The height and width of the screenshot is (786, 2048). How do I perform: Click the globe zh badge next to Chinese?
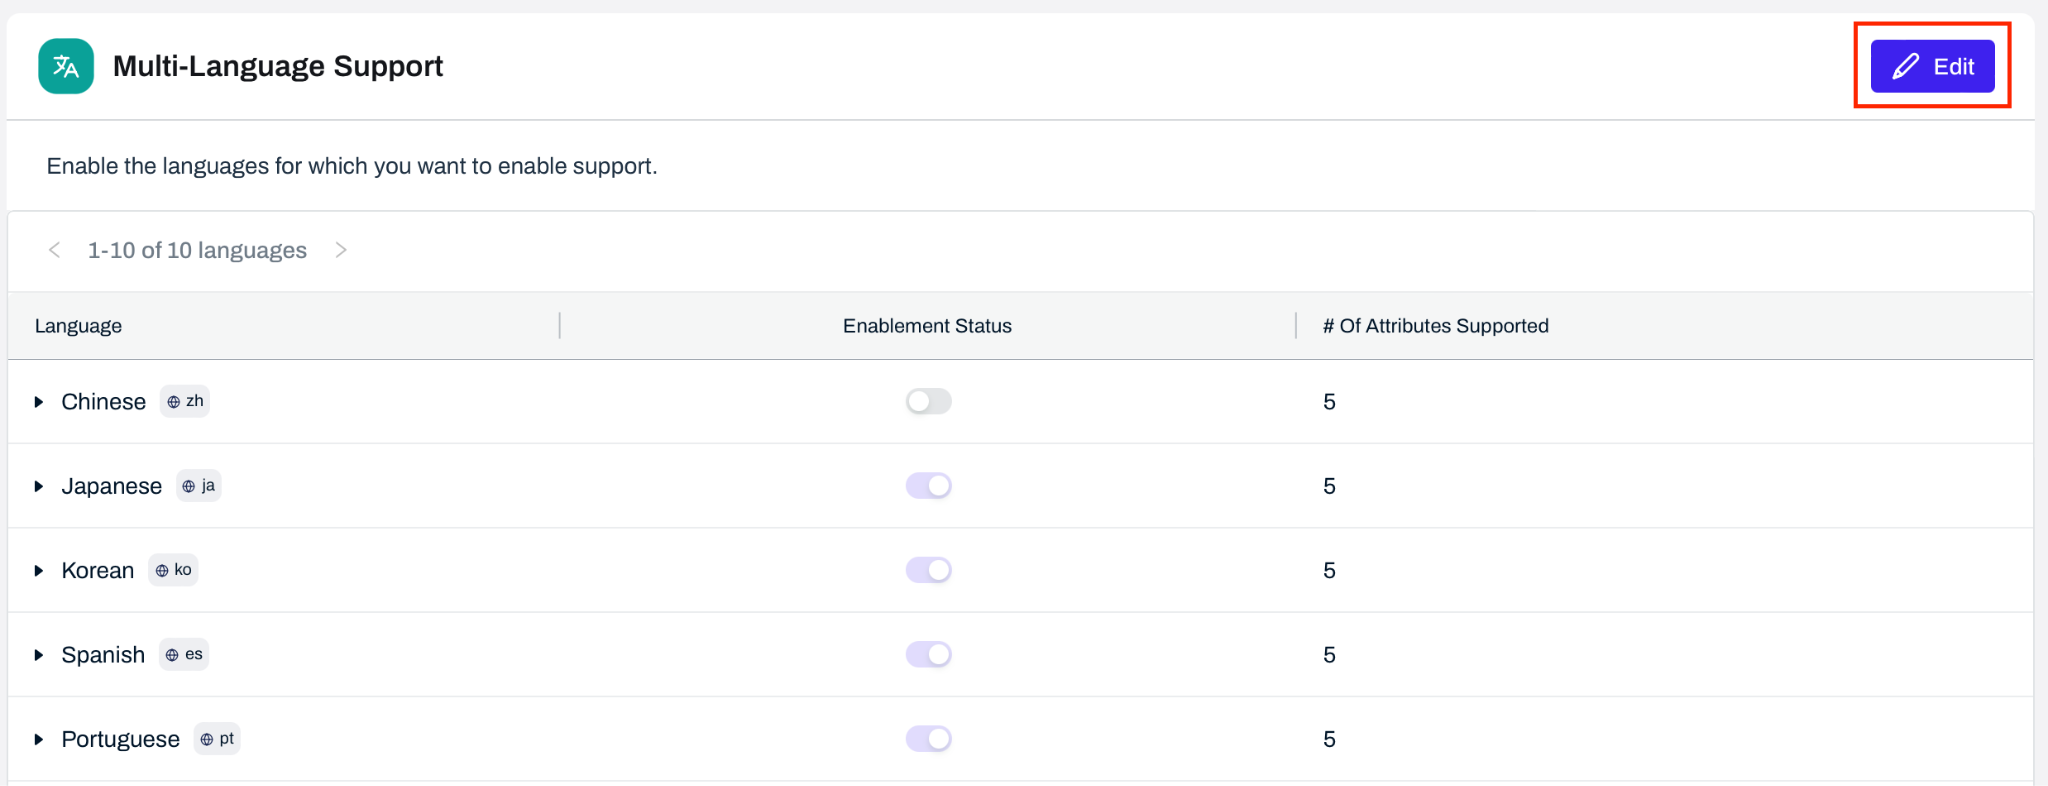(x=185, y=401)
